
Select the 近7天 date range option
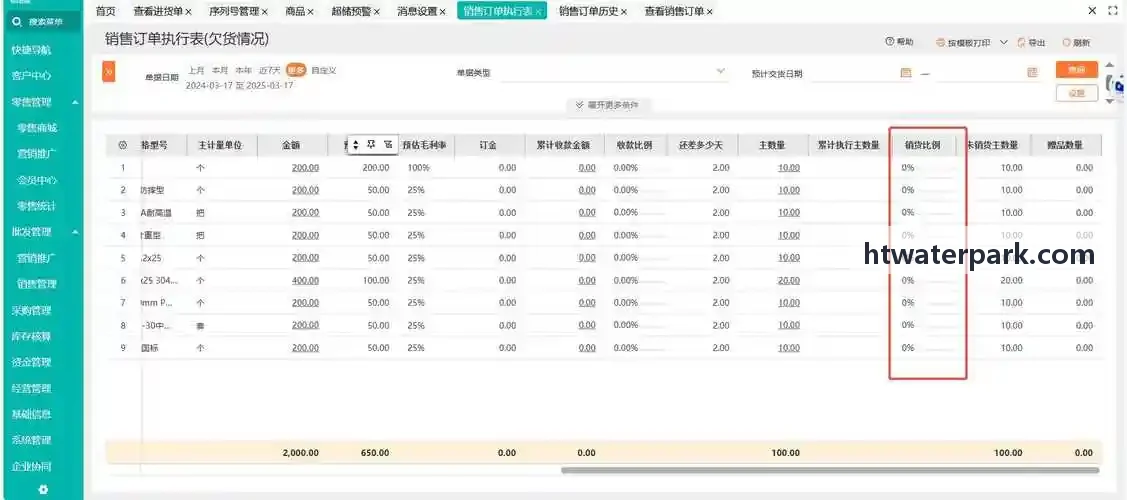coord(270,70)
